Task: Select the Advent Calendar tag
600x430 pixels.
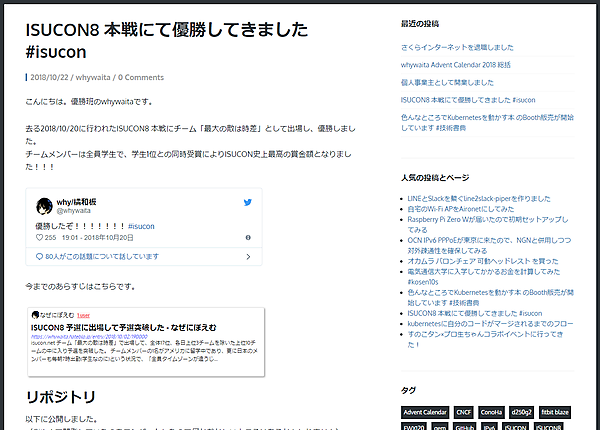Action: point(426,412)
